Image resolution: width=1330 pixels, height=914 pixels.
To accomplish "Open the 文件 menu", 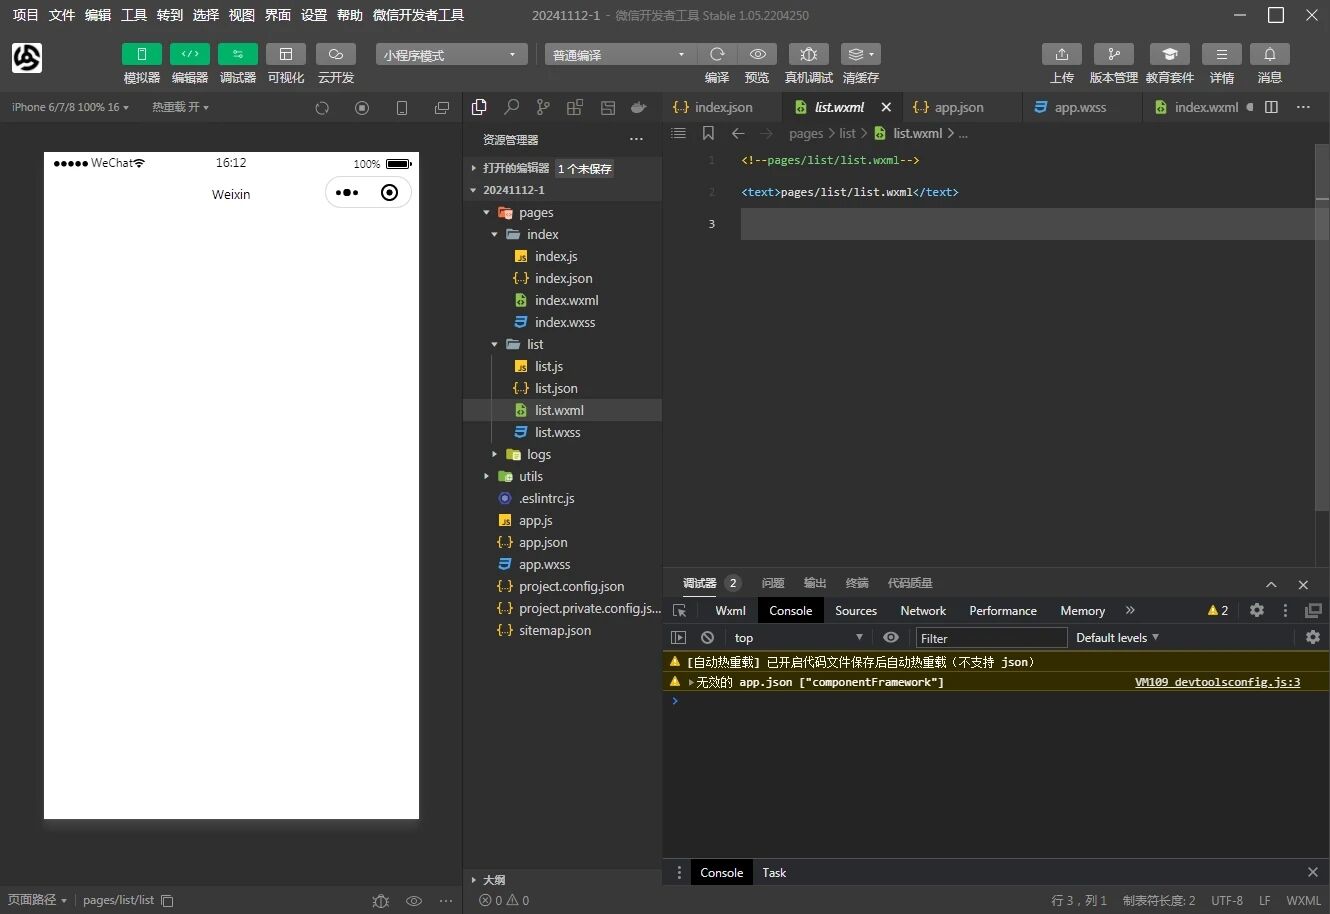I will click(62, 15).
